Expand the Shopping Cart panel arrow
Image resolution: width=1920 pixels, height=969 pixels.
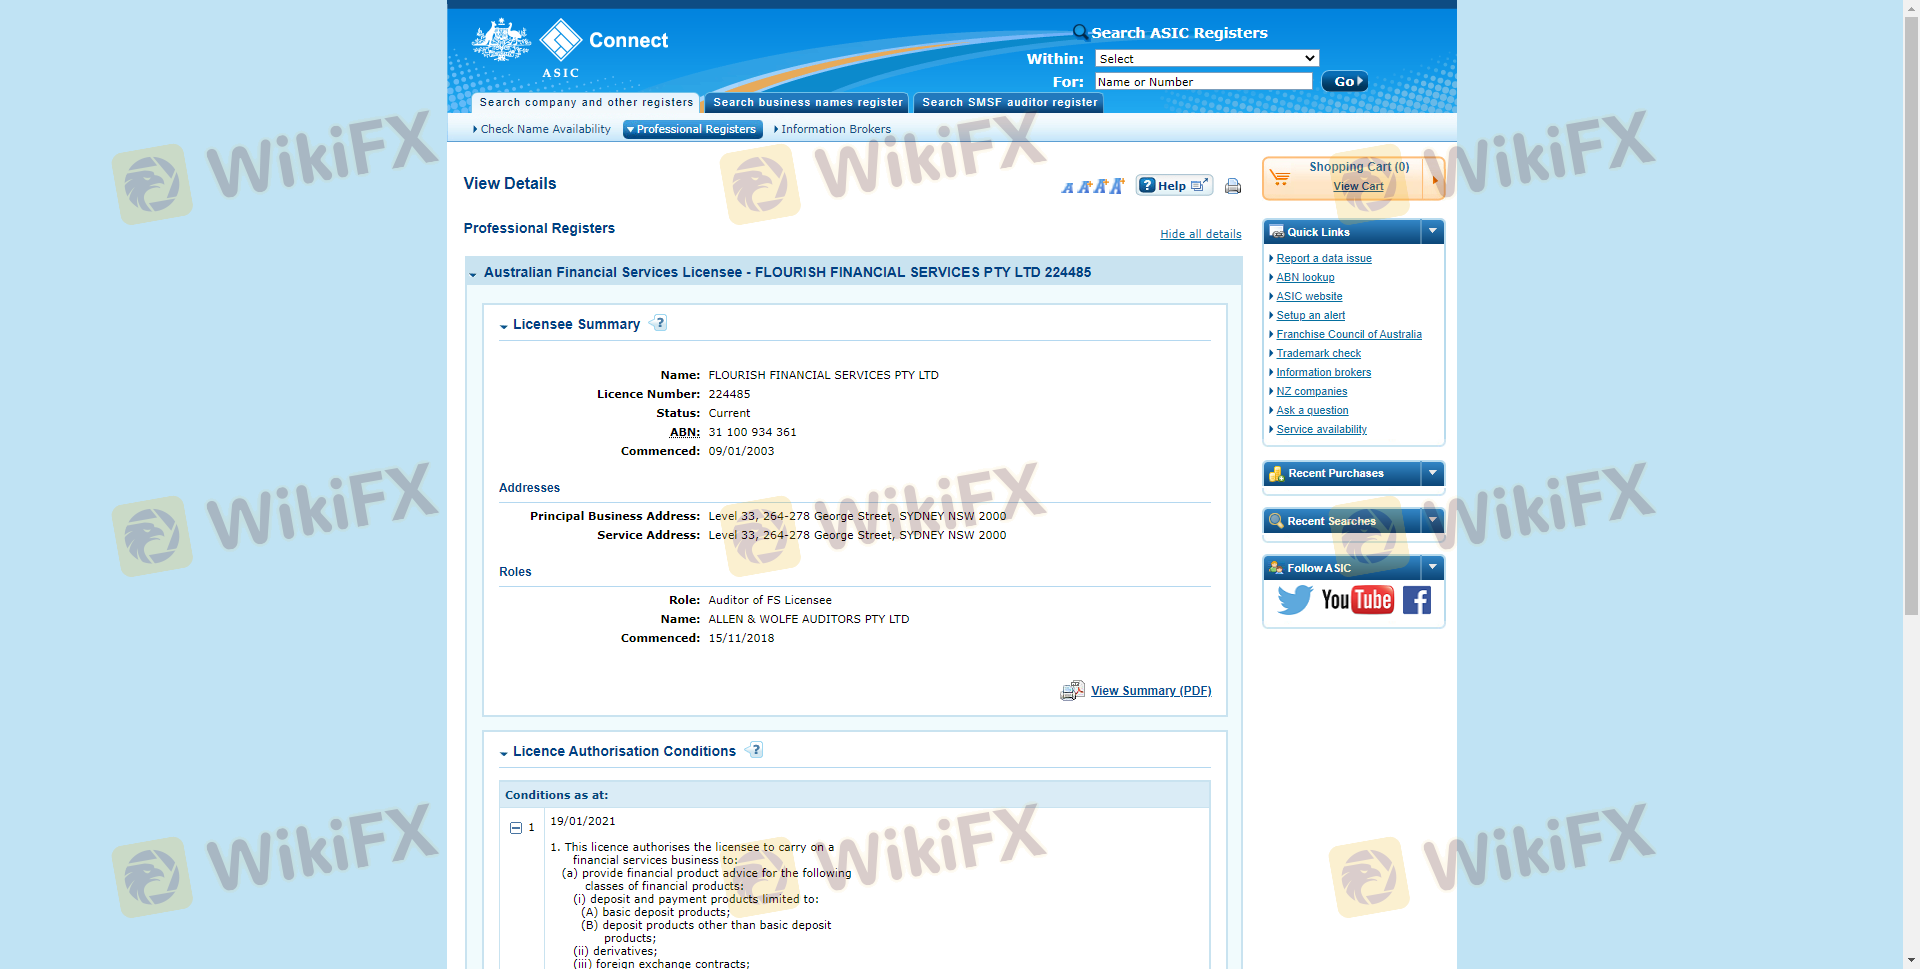1434,179
